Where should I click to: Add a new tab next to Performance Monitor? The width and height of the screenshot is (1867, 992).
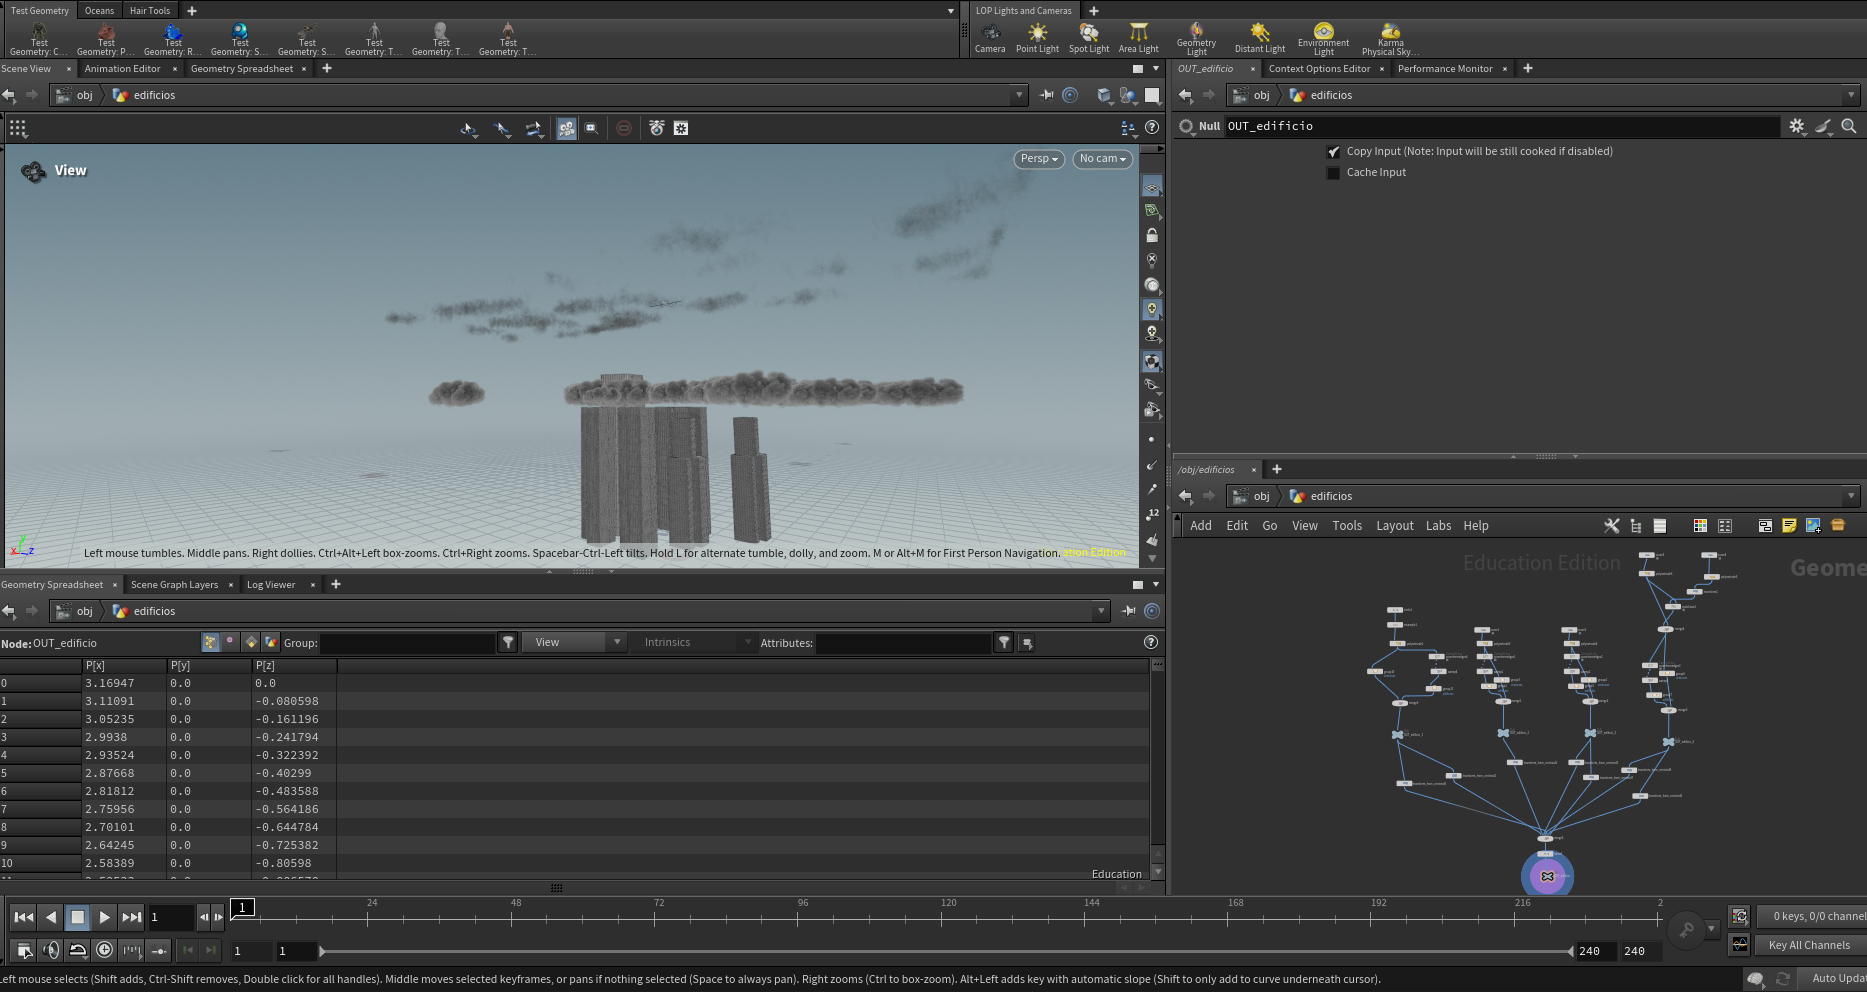(1527, 69)
